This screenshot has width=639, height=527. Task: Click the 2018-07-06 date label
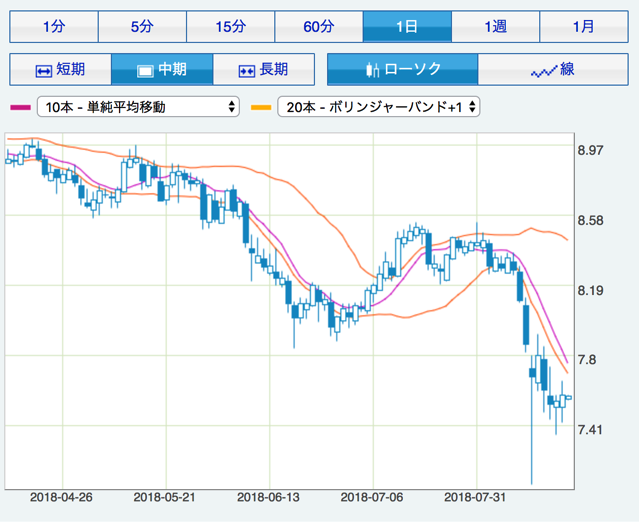[372, 497]
